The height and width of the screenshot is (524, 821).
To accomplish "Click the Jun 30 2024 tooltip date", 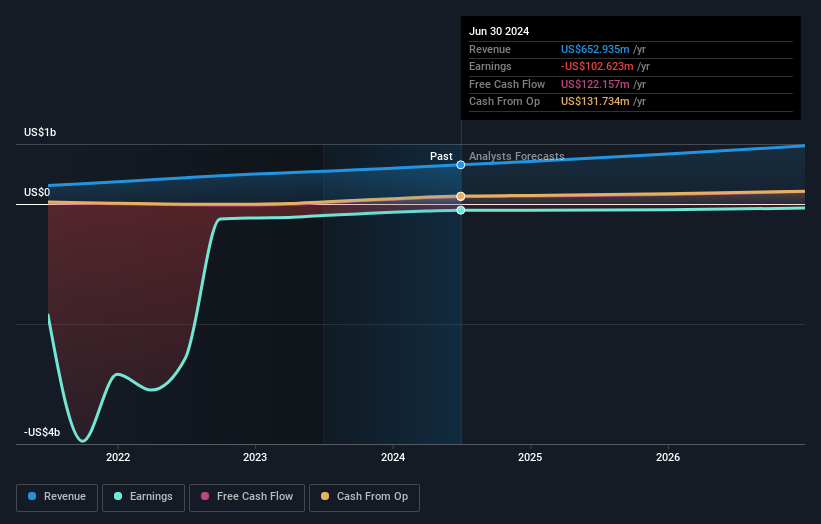I will (499, 31).
